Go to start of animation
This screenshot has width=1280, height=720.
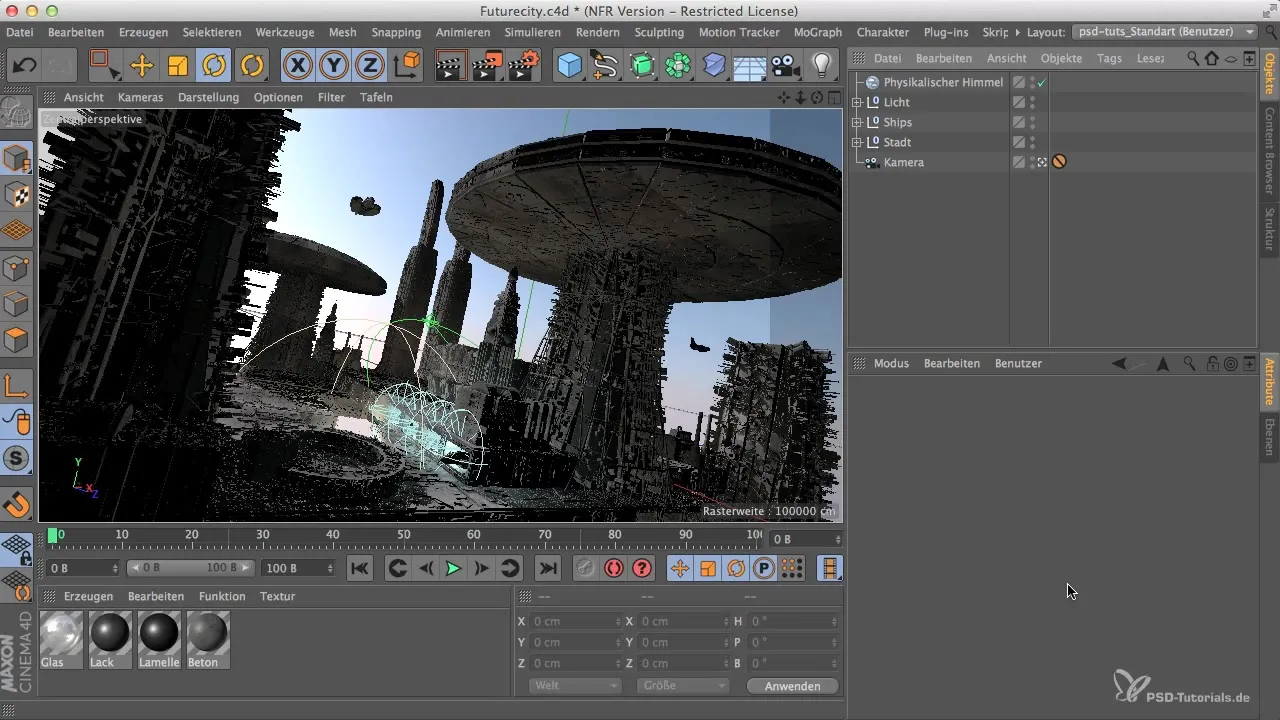[x=360, y=568]
